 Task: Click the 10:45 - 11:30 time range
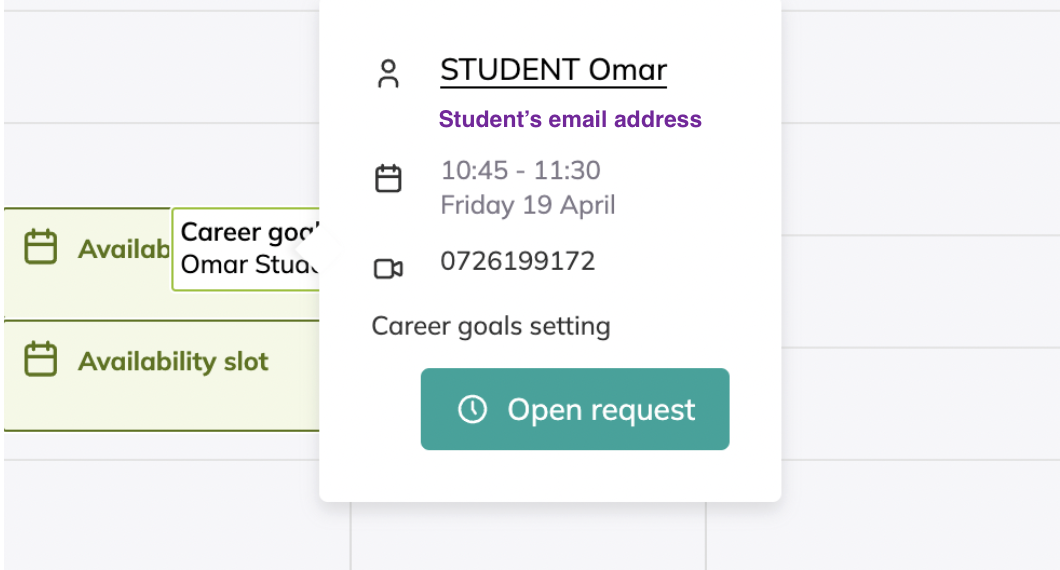coord(520,170)
